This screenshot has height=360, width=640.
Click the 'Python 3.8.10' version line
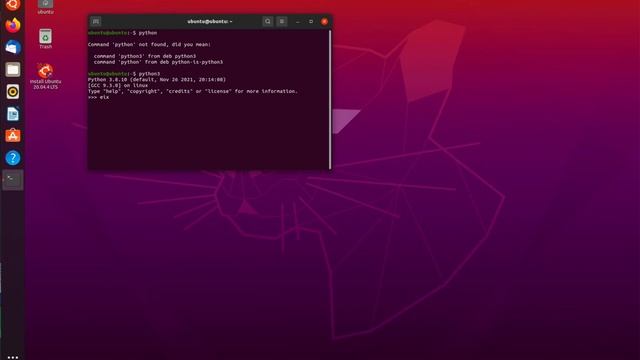point(157,80)
